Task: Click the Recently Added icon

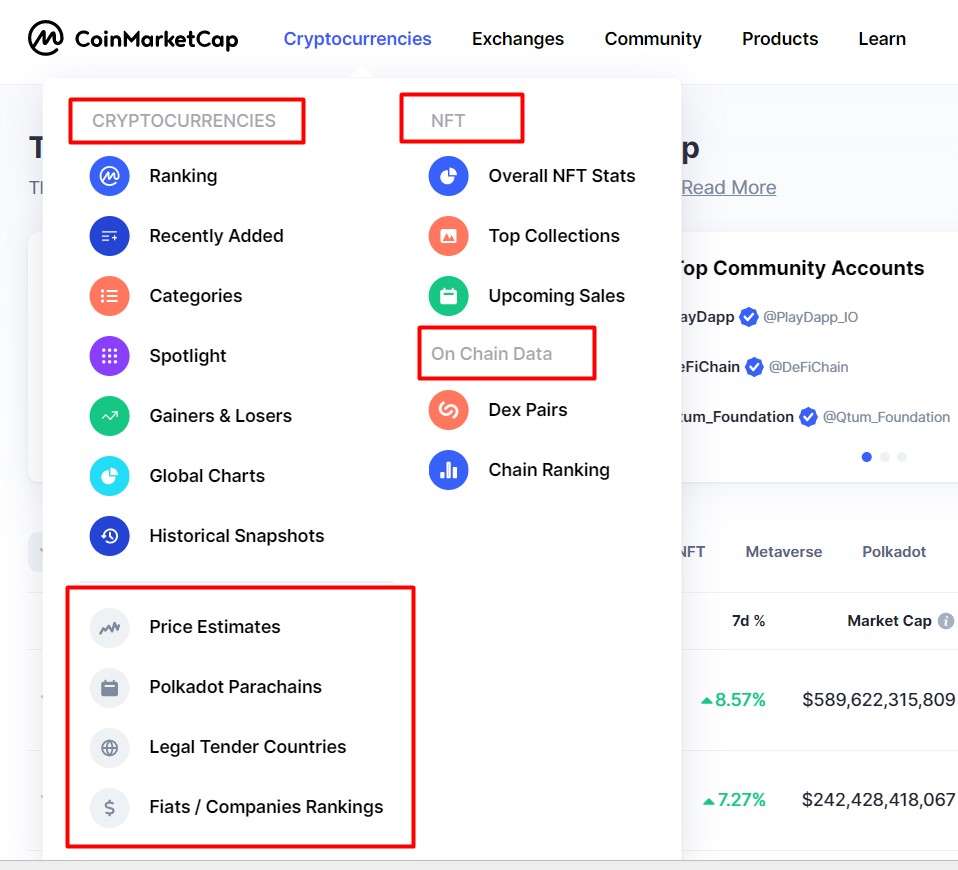Action: (x=109, y=236)
